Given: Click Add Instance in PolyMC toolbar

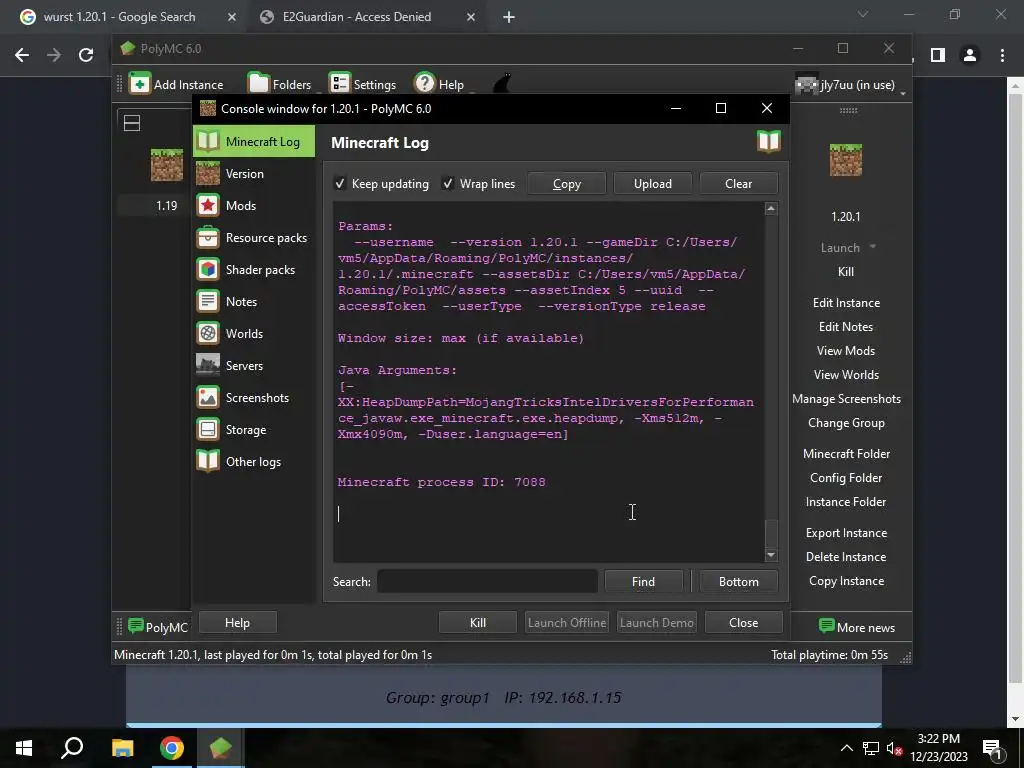Looking at the screenshot, I should 176,84.
